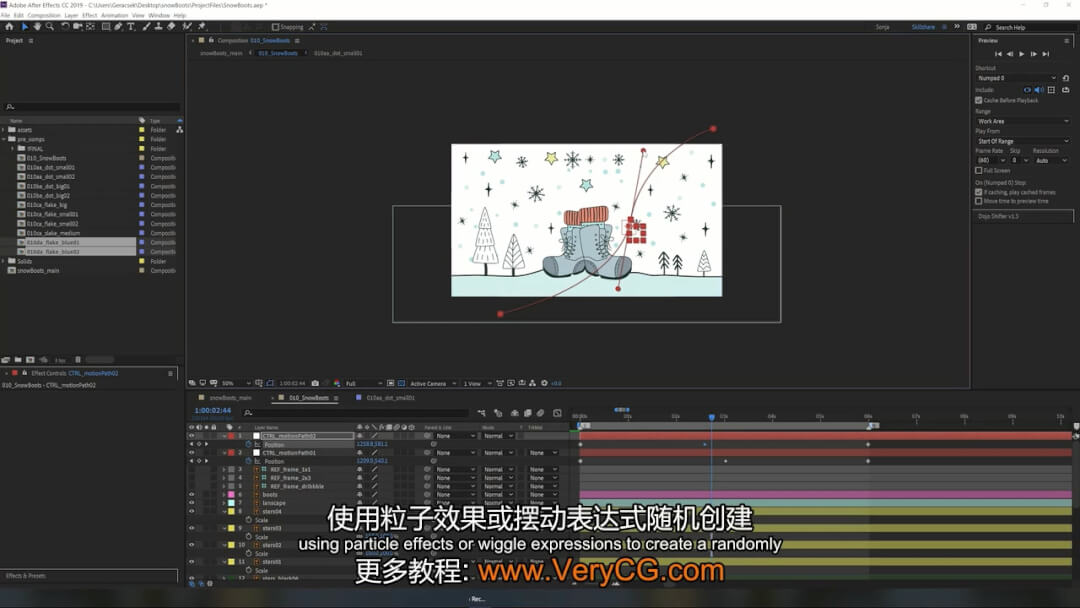
Task: Select the Clone Stamp tool
Action: (x=158, y=27)
